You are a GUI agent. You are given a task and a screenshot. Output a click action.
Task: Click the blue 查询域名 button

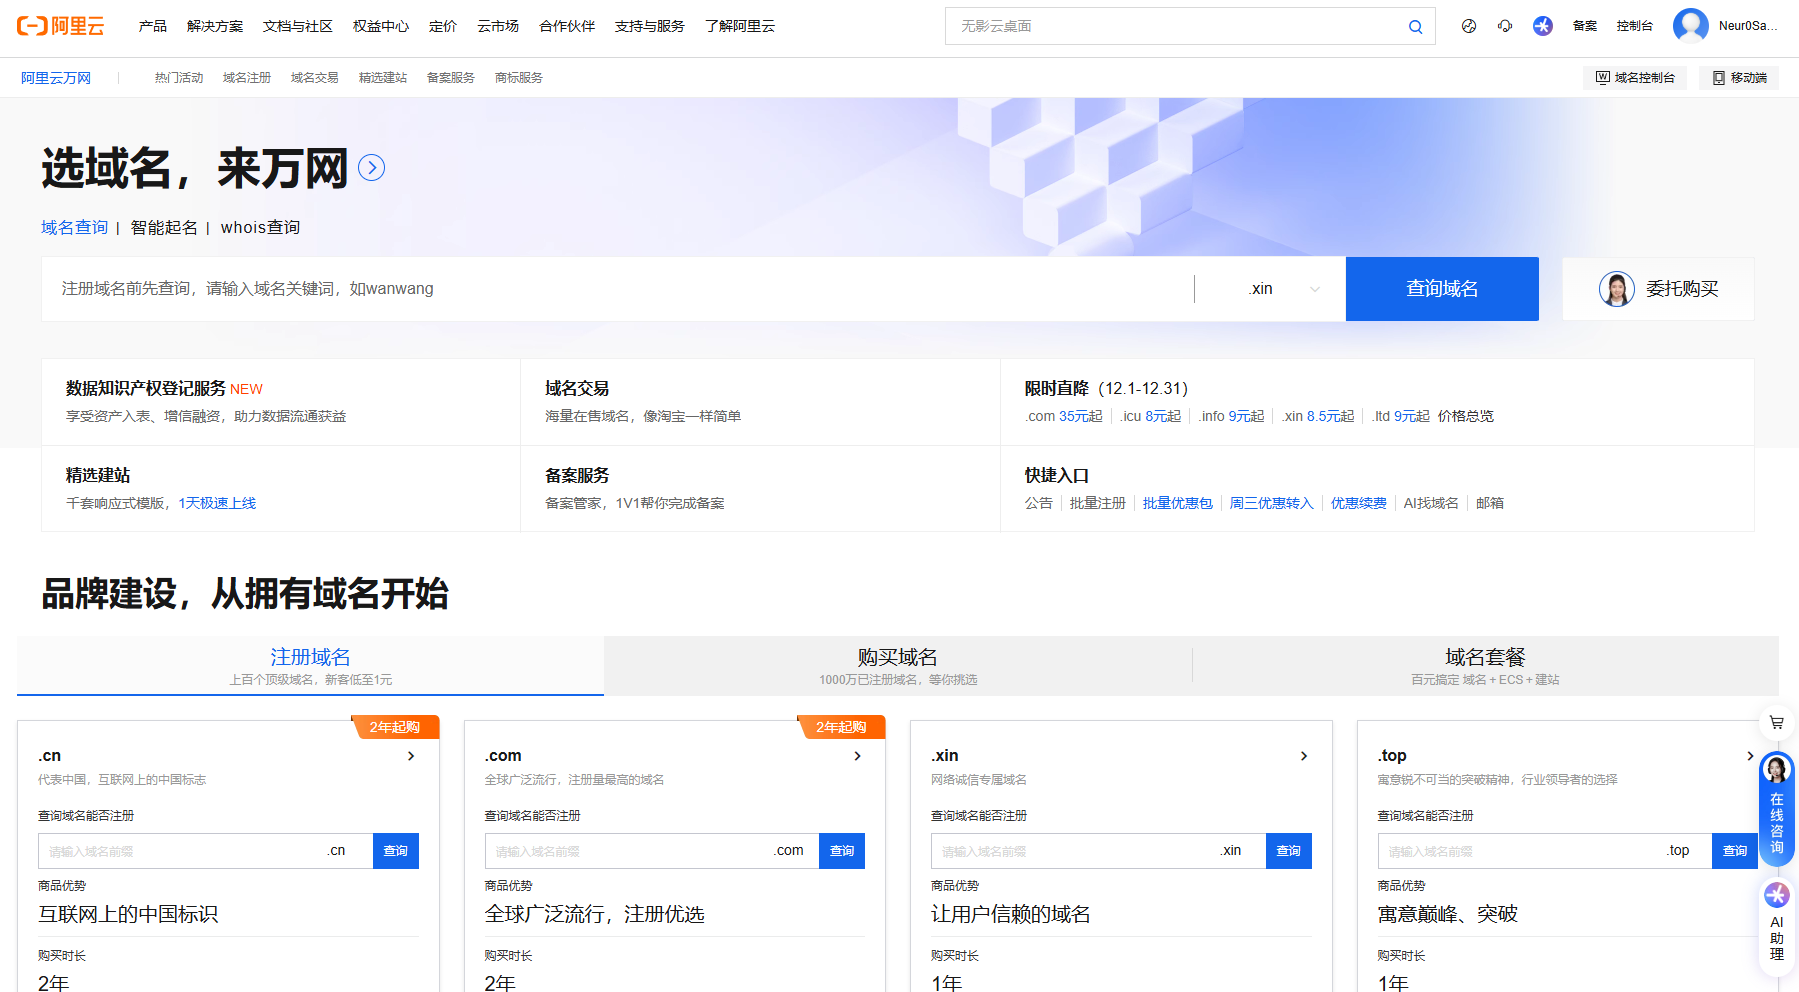click(x=1441, y=289)
